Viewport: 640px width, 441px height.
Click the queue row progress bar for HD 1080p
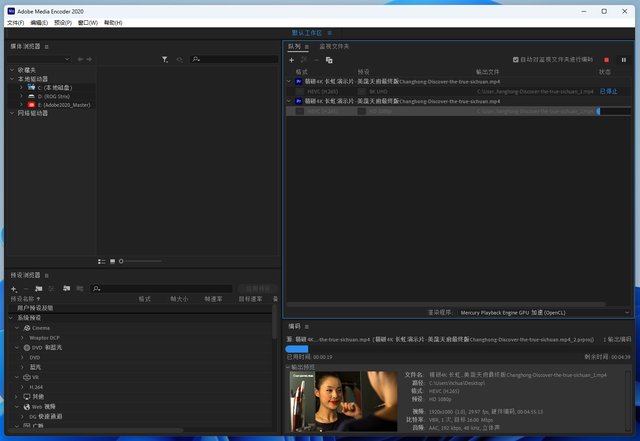coord(613,111)
